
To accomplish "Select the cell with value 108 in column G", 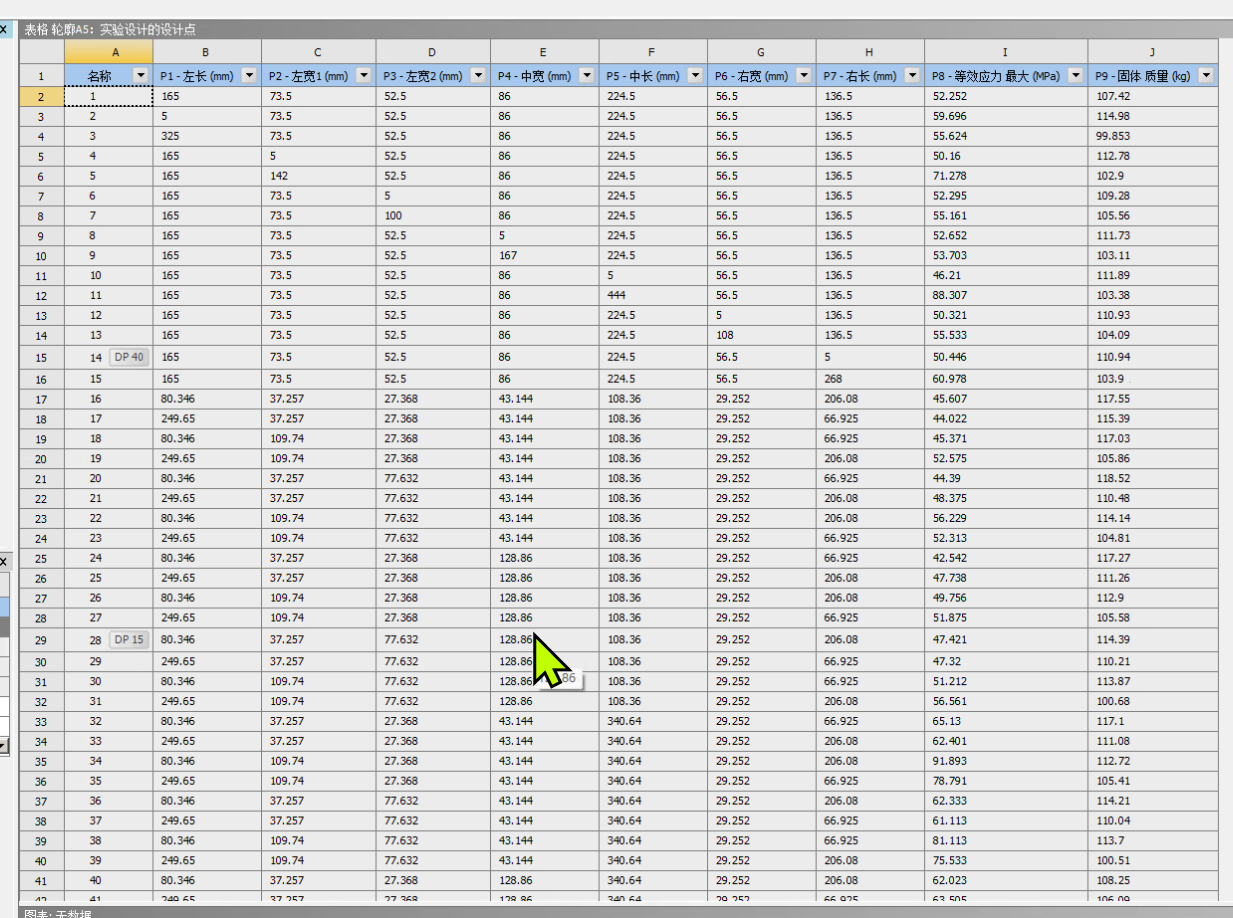I will pyautogui.click(x=762, y=335).
